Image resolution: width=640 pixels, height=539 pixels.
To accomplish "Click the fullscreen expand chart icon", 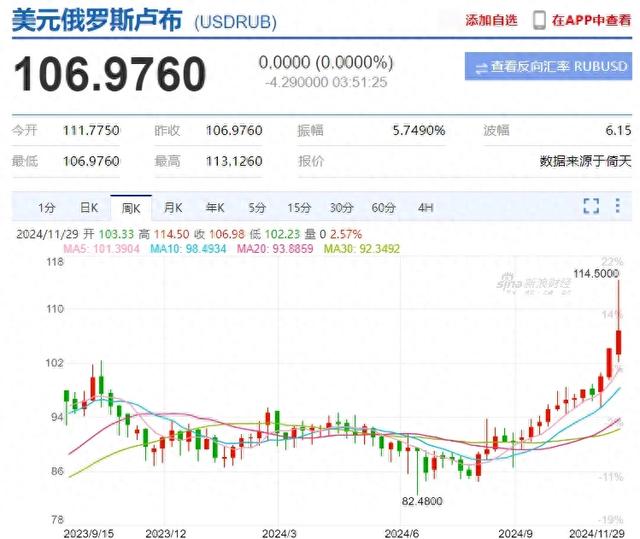I will (x=591, y=207).
